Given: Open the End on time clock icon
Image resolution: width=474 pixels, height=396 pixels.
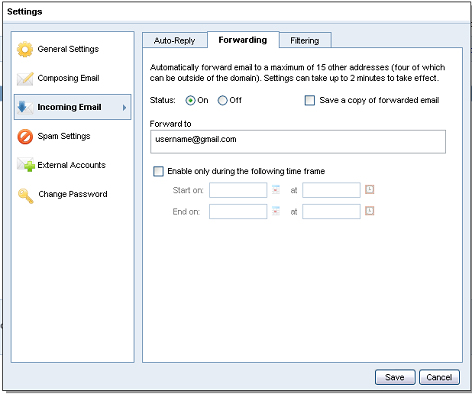Looking at the screenshot, I should tap(369, 211).
